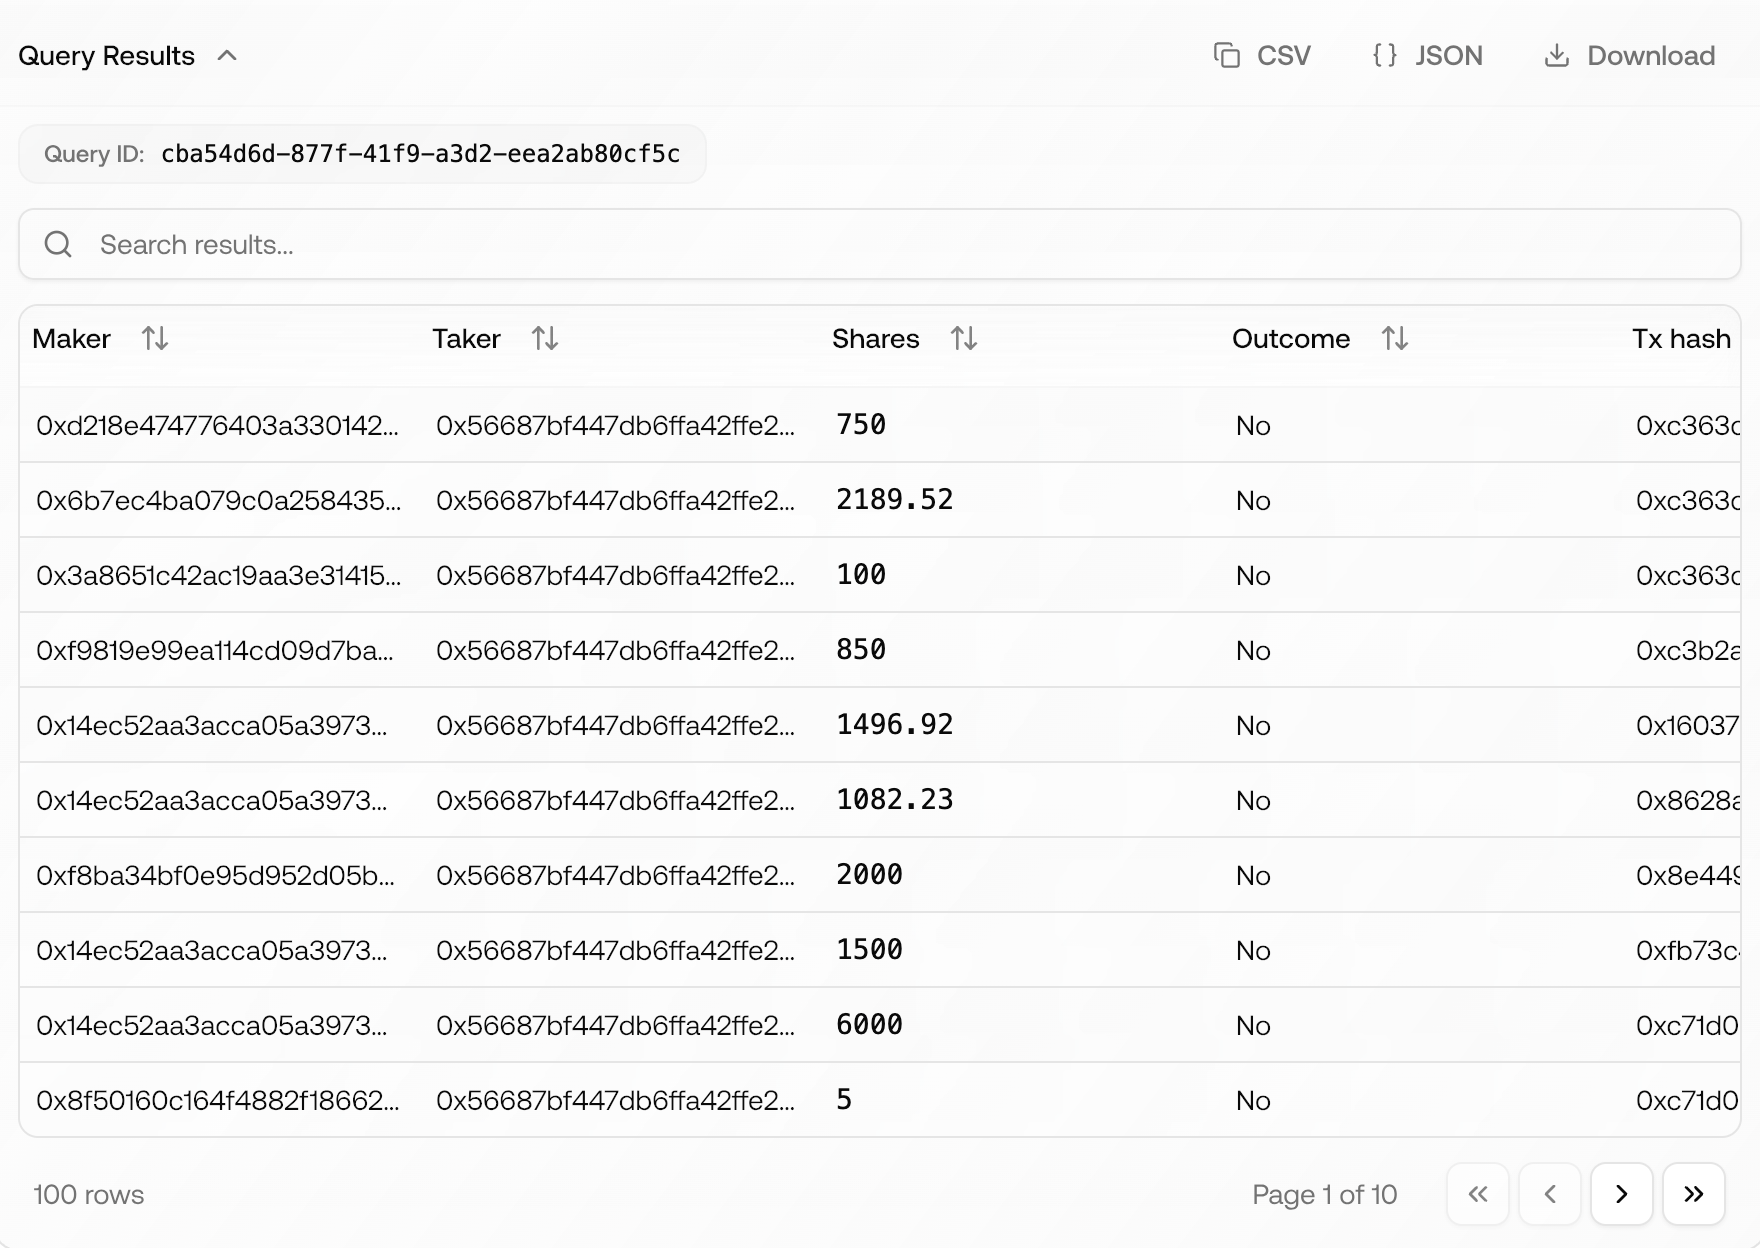
Task: Go back to the first page
Action: 1478,1194
